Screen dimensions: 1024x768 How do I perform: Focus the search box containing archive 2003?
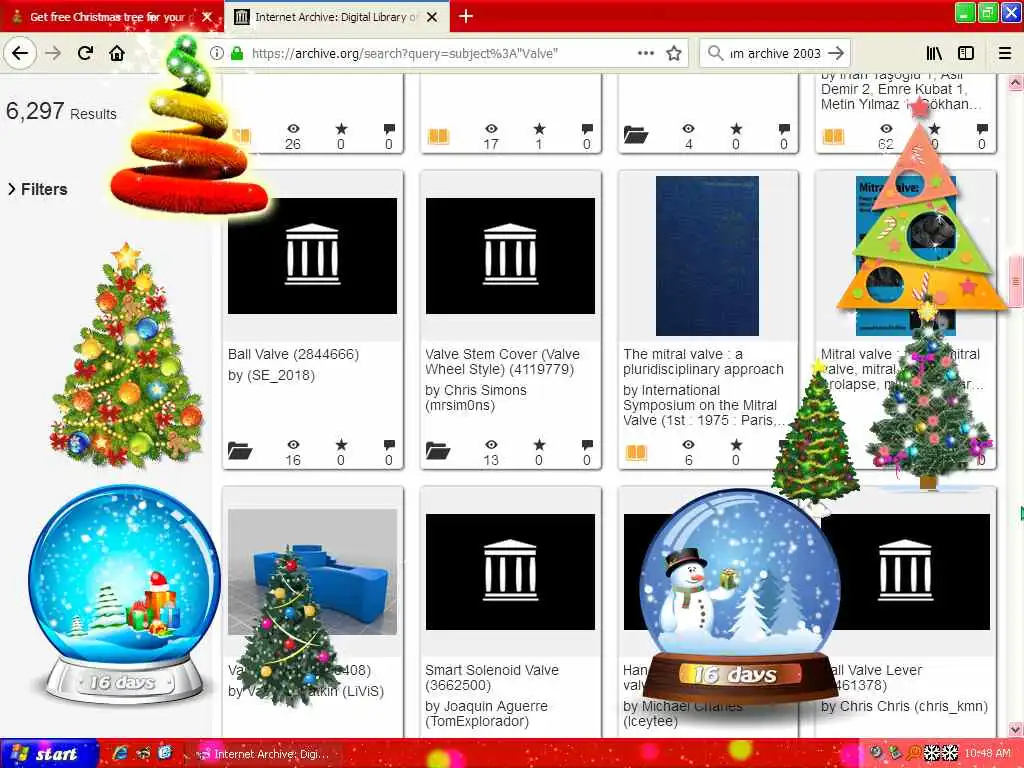coord(775,53)
